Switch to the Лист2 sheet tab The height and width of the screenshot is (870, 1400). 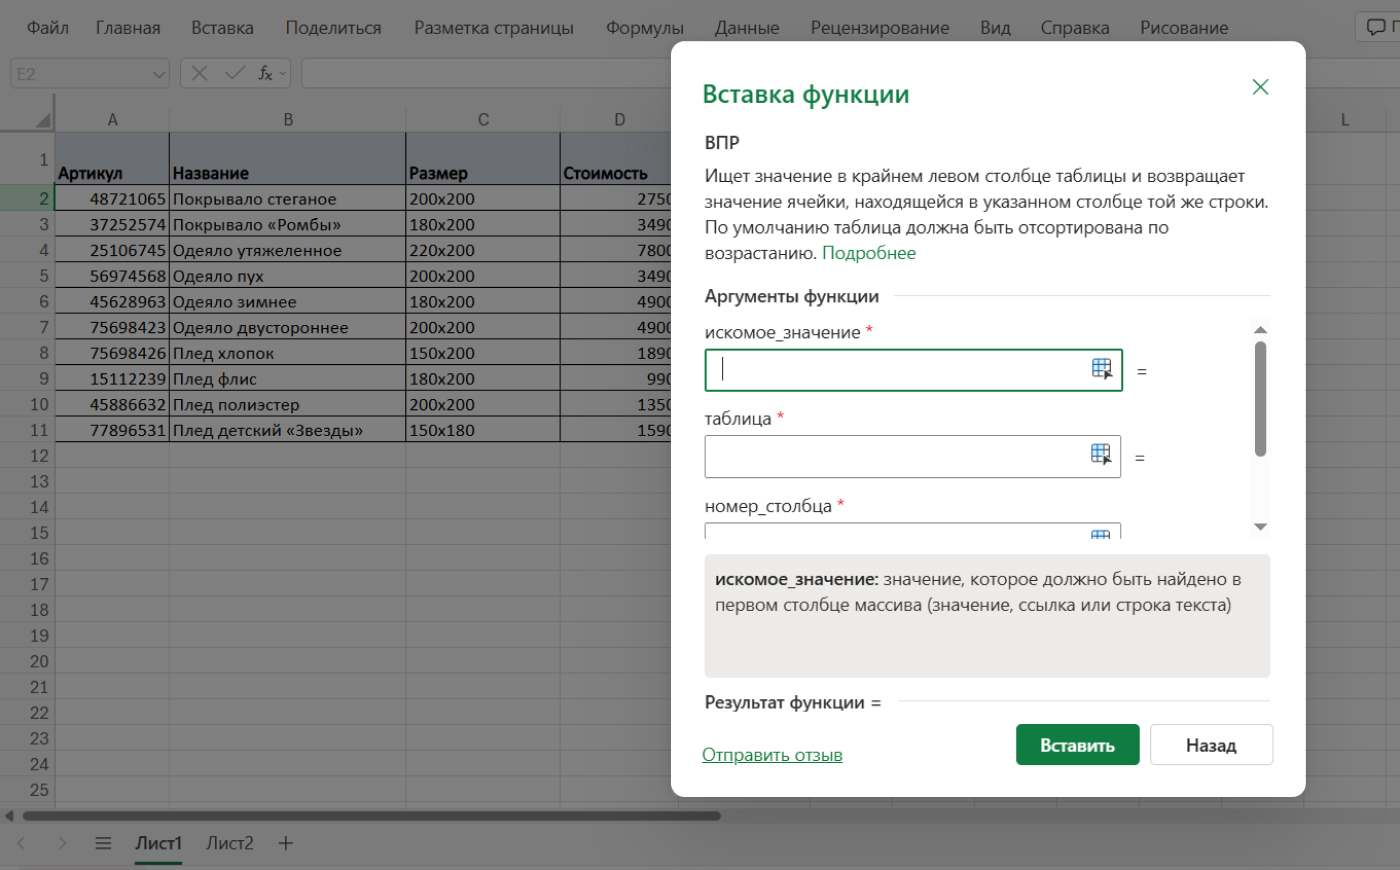pos(230,843)
